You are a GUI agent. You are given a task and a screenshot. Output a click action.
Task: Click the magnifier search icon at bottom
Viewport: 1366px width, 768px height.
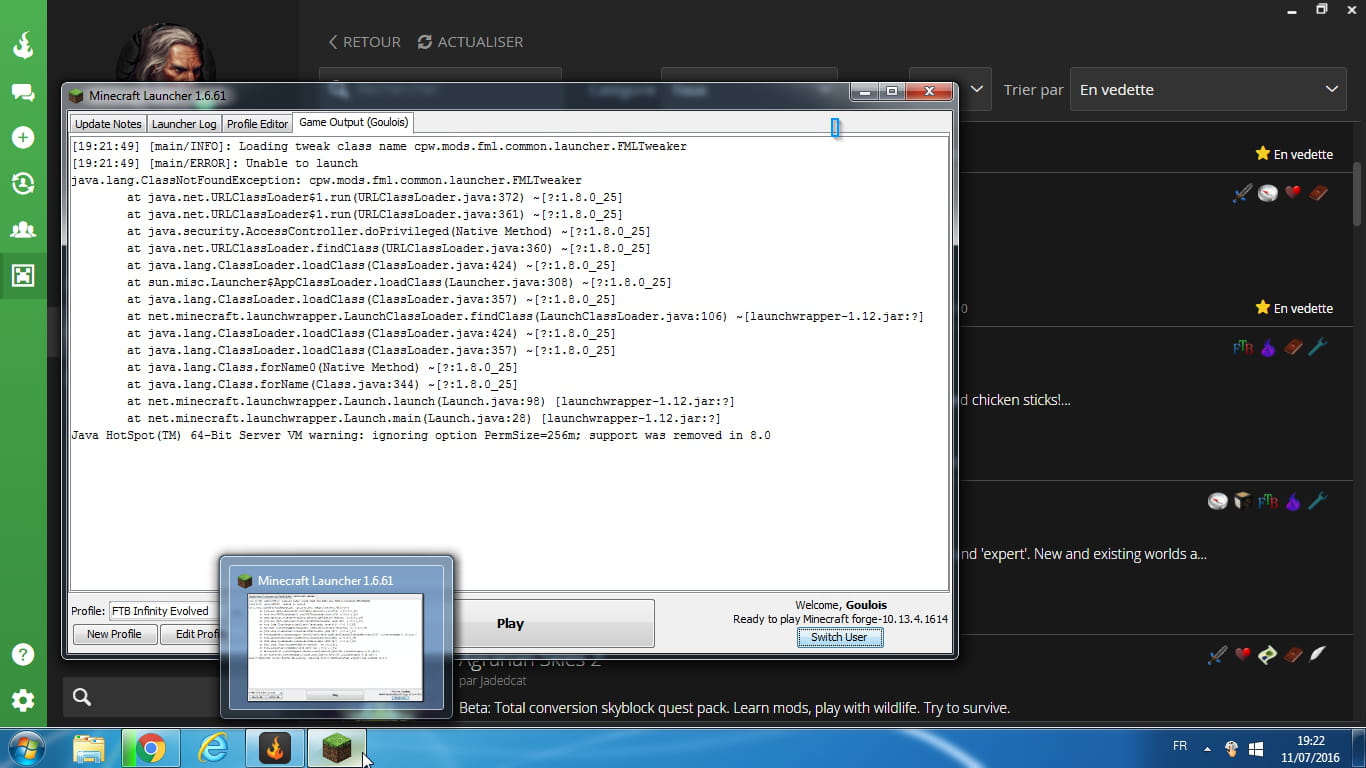[82, 697]
